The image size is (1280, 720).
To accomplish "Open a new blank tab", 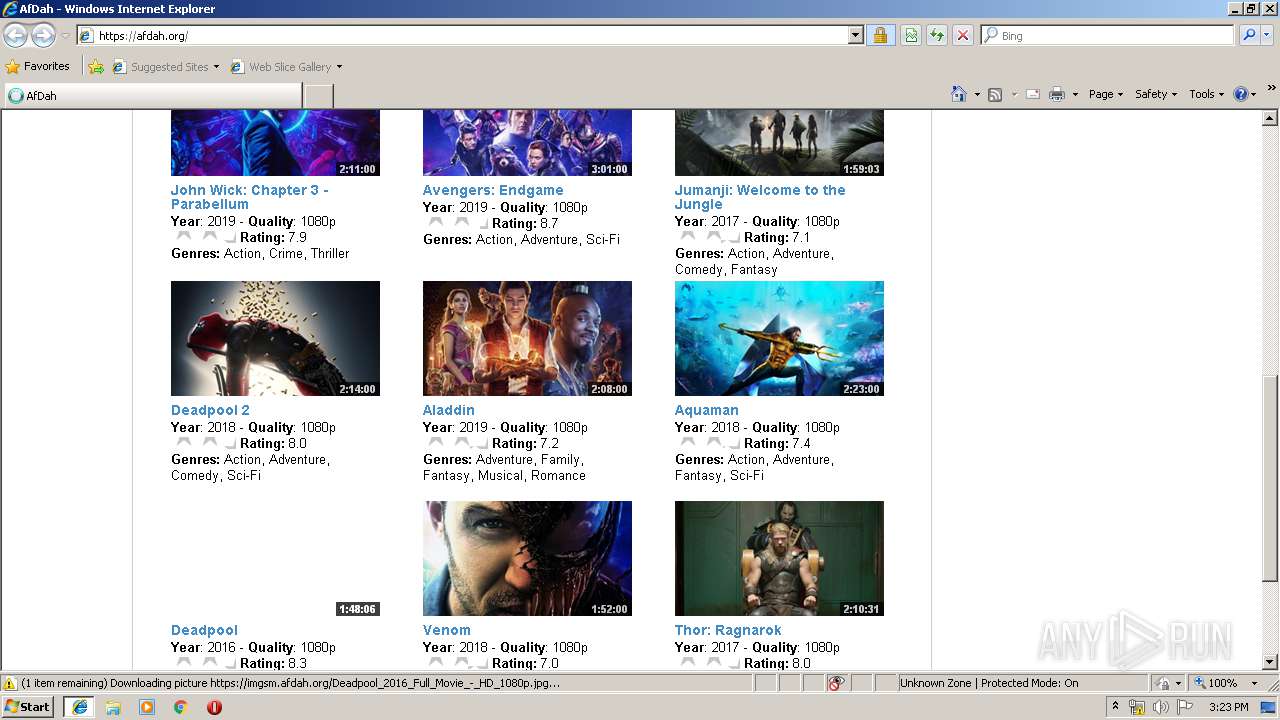I will [318, 96].
